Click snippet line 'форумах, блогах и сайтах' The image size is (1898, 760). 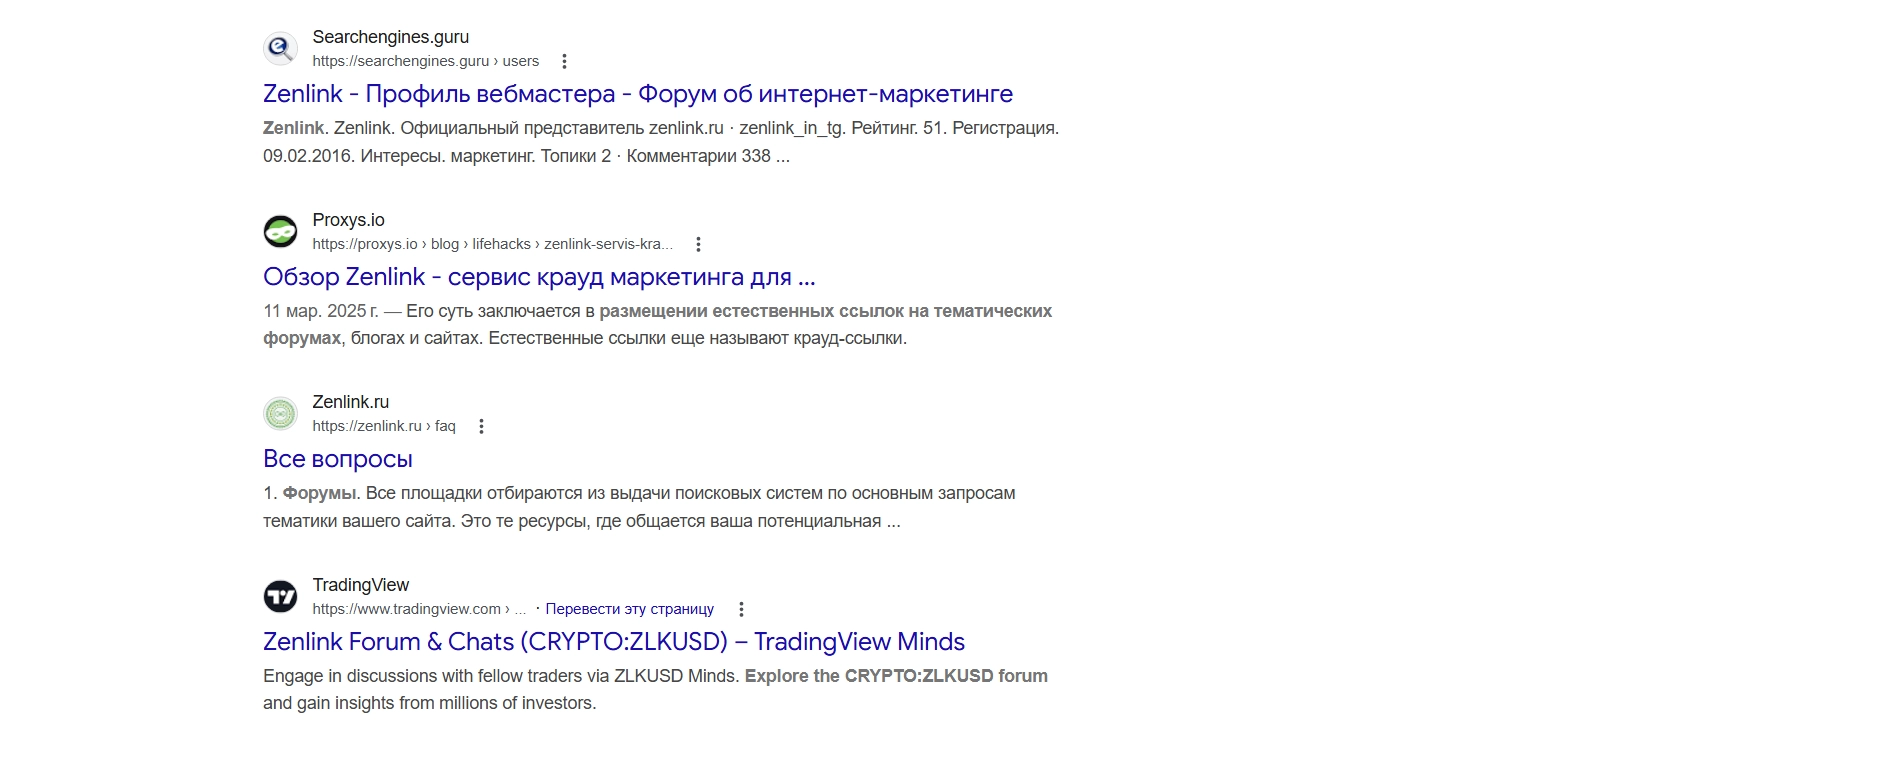pyautogui.click(x=585, y=338)
